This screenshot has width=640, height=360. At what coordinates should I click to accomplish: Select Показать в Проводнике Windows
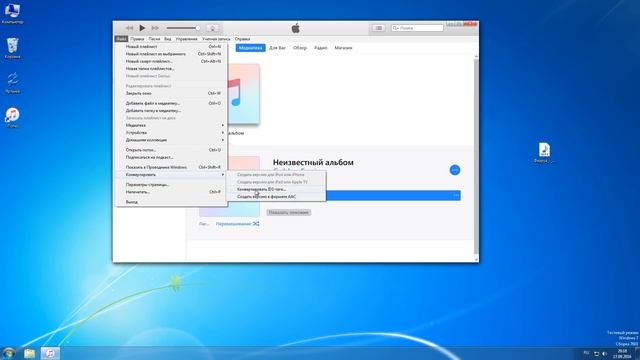click(171, 167)
